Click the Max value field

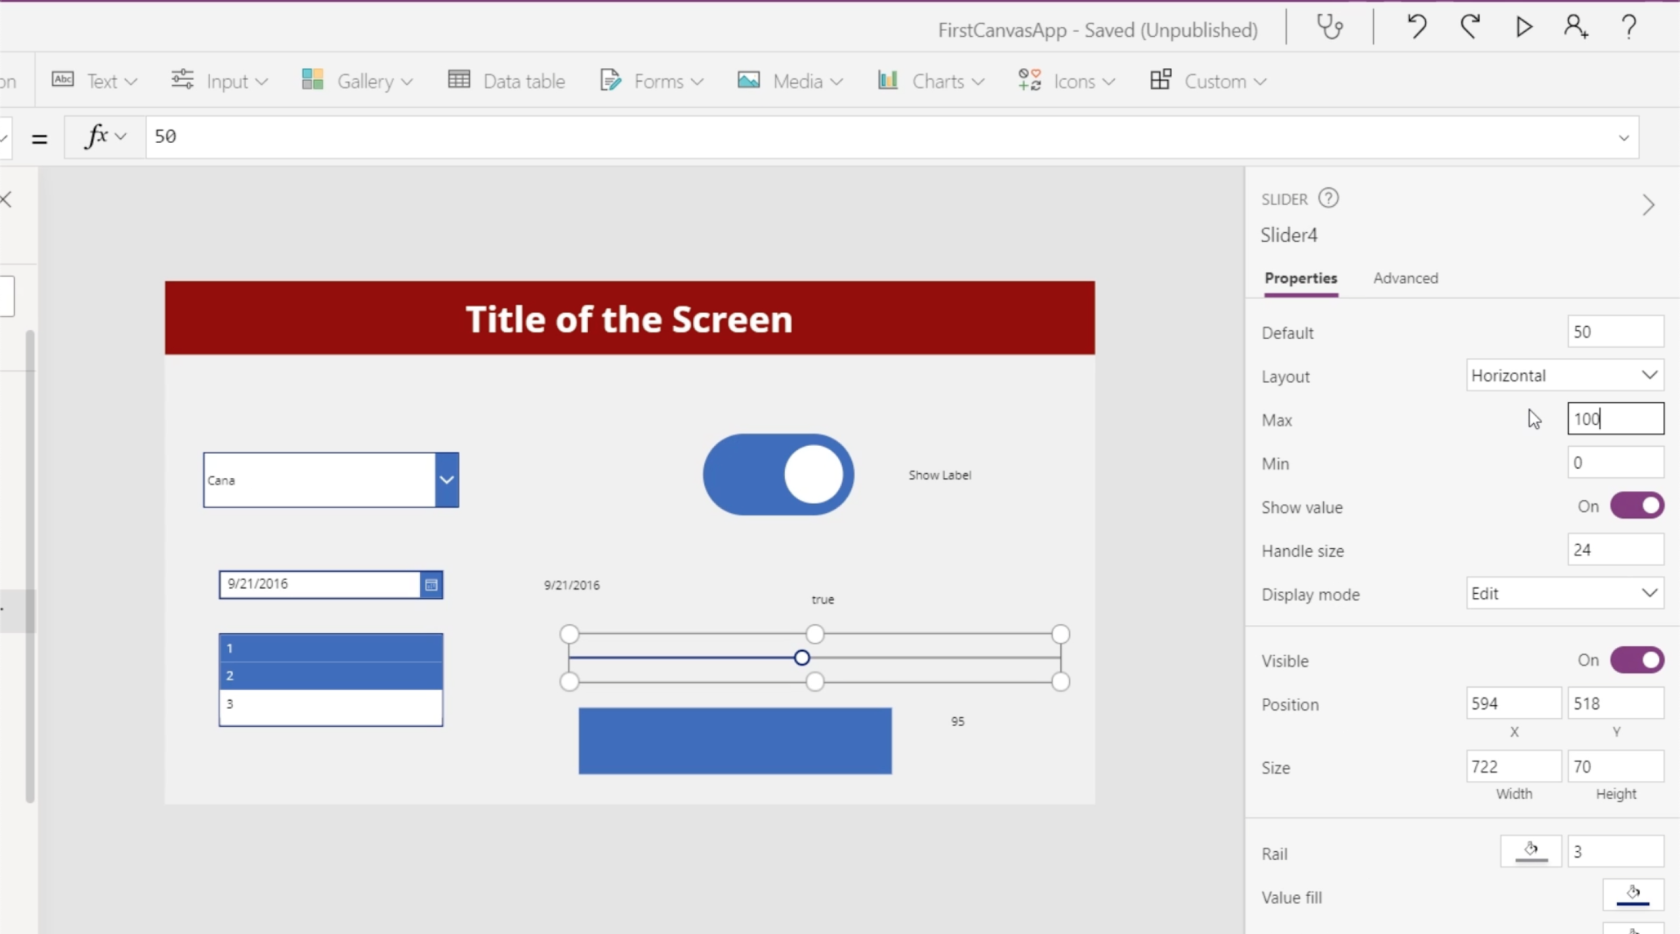click(x=1615, y=419)
